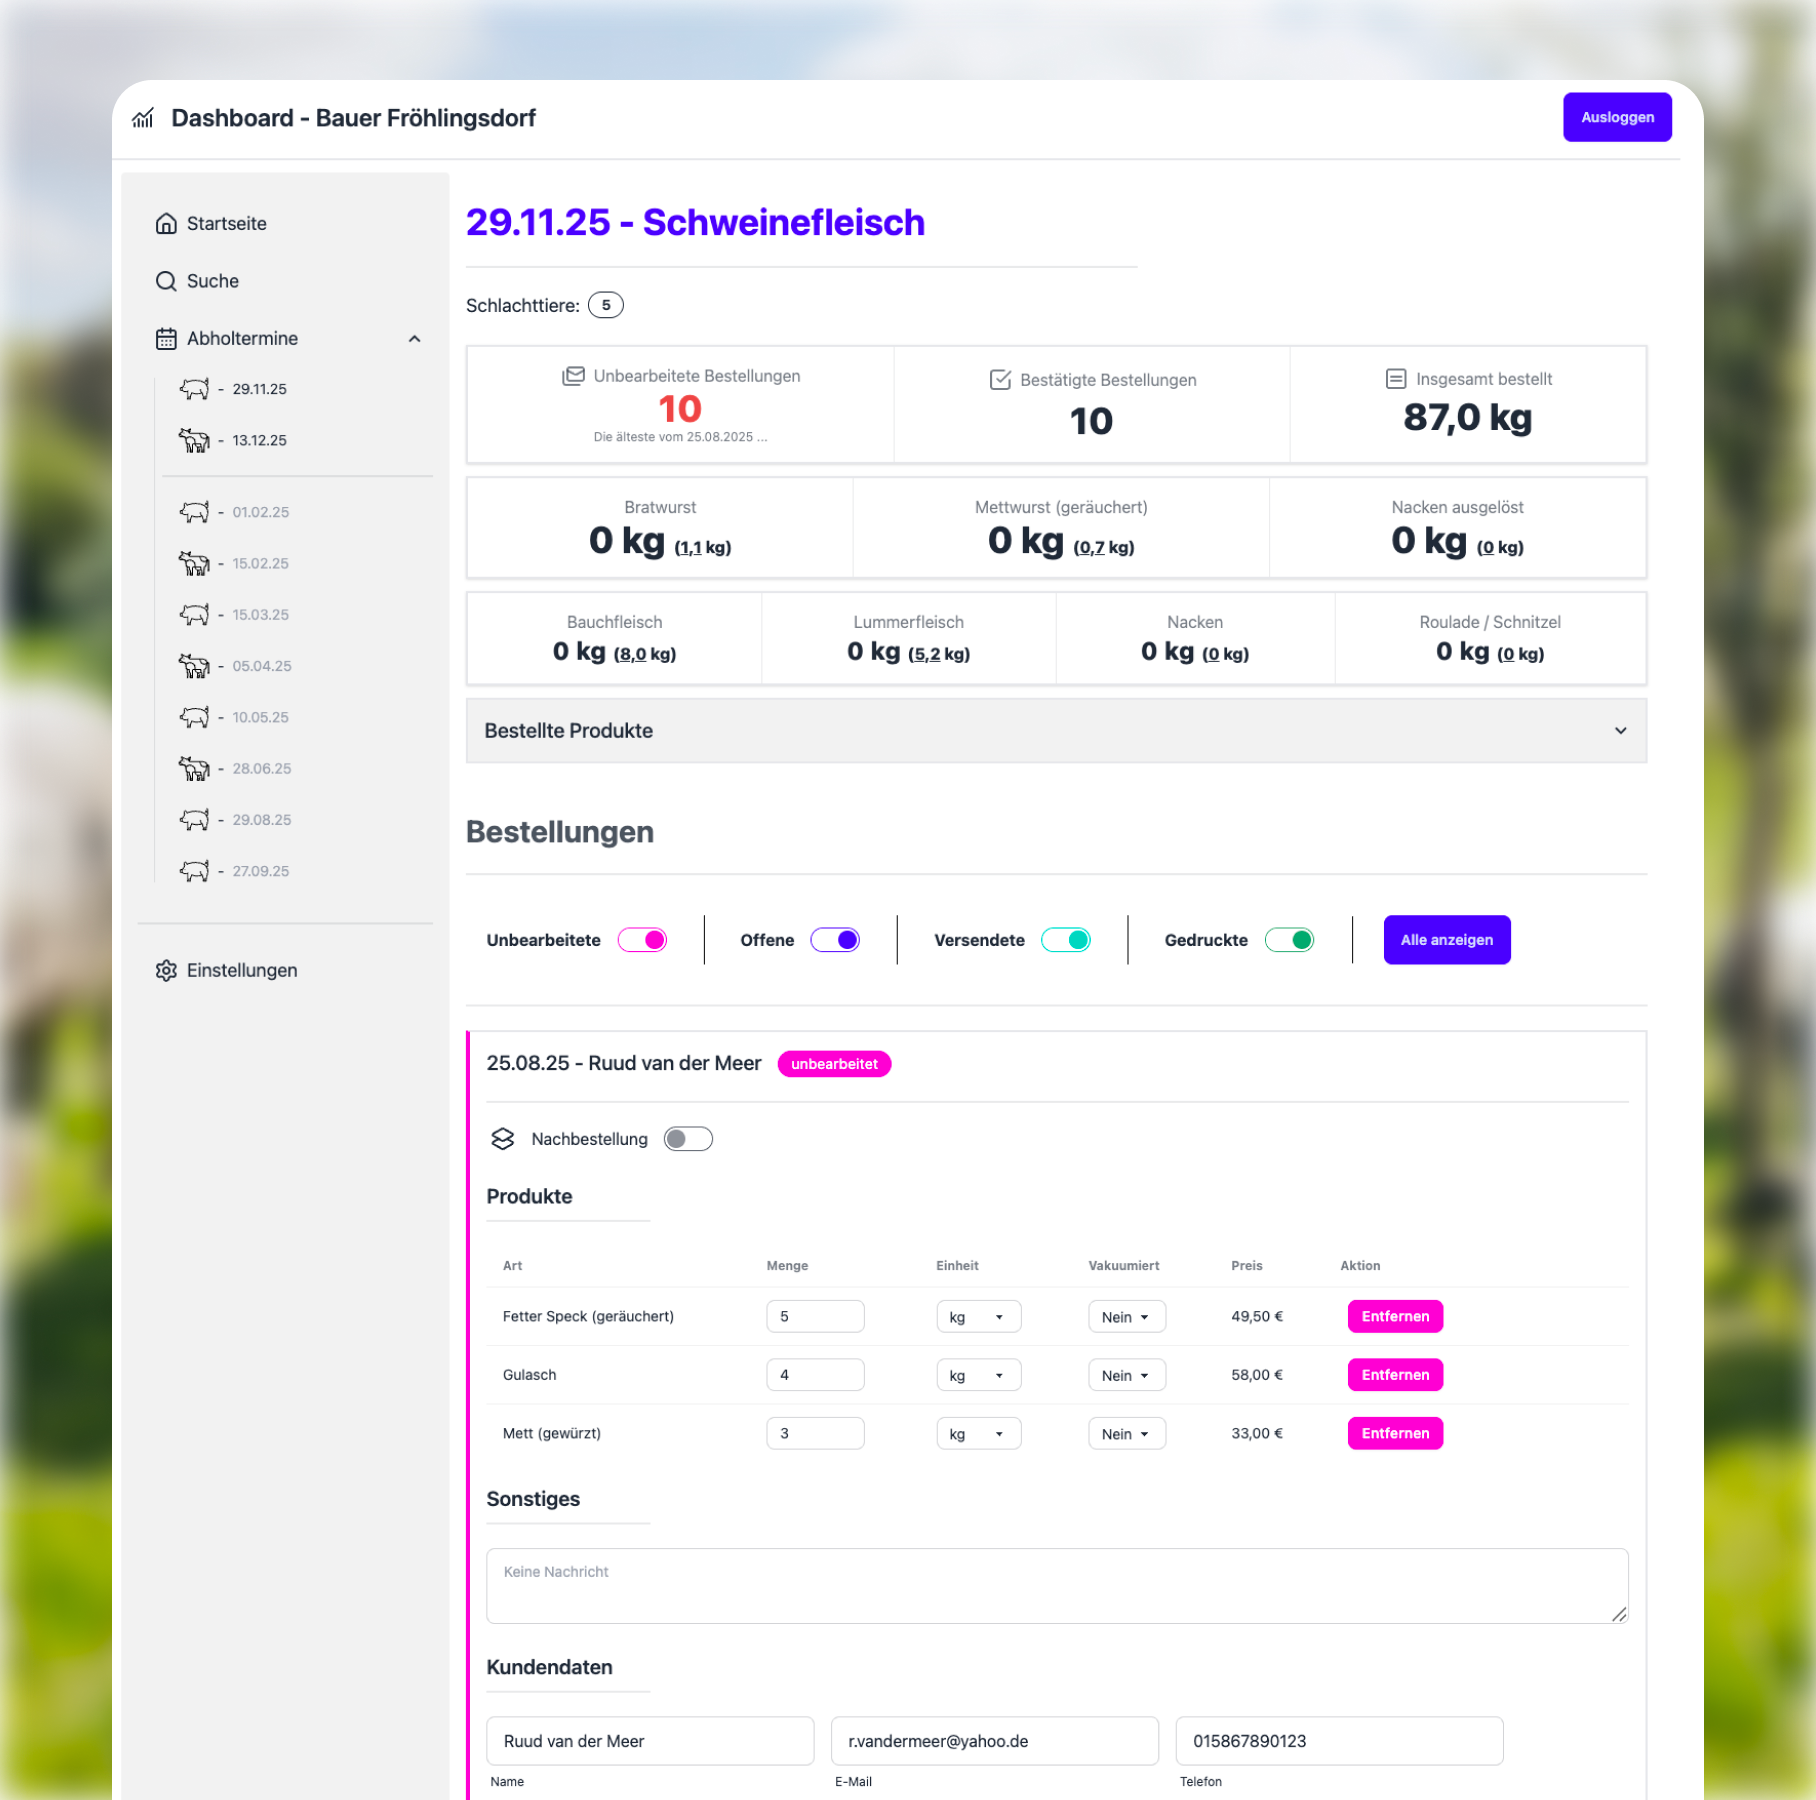Image resolution: width=1816 pixels, height=1800 pixels.
Task: Click the Startseite home icon
Action: [166, 223]
